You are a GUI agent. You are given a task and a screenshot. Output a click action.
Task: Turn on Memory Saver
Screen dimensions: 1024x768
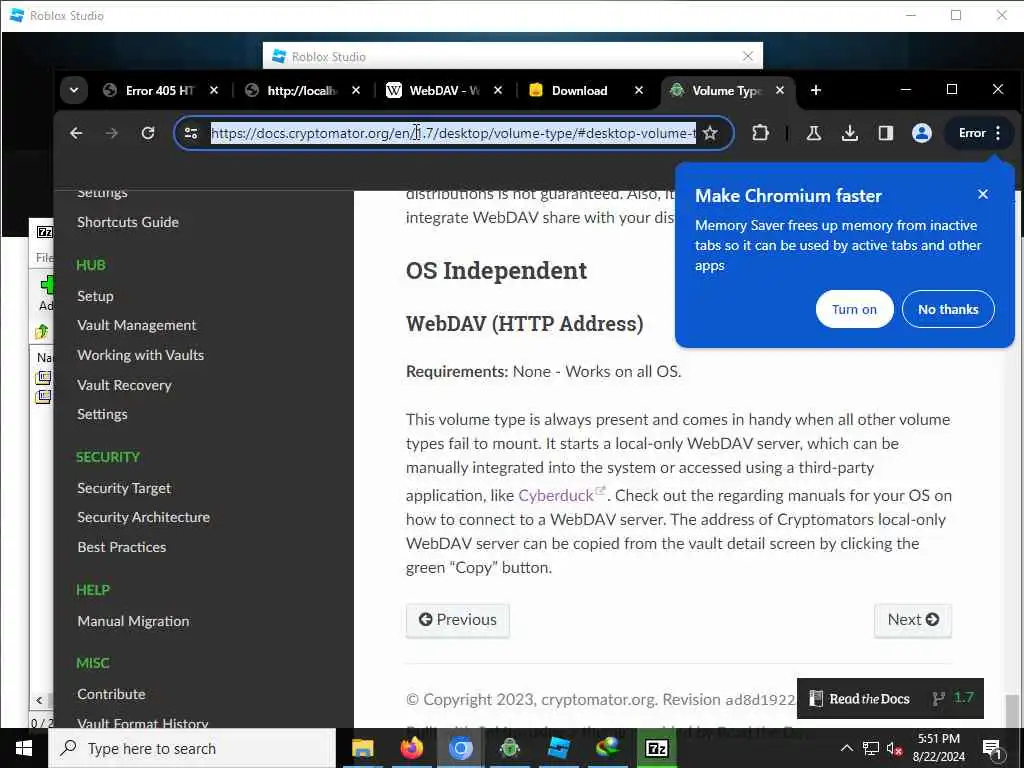pos(854,310)
